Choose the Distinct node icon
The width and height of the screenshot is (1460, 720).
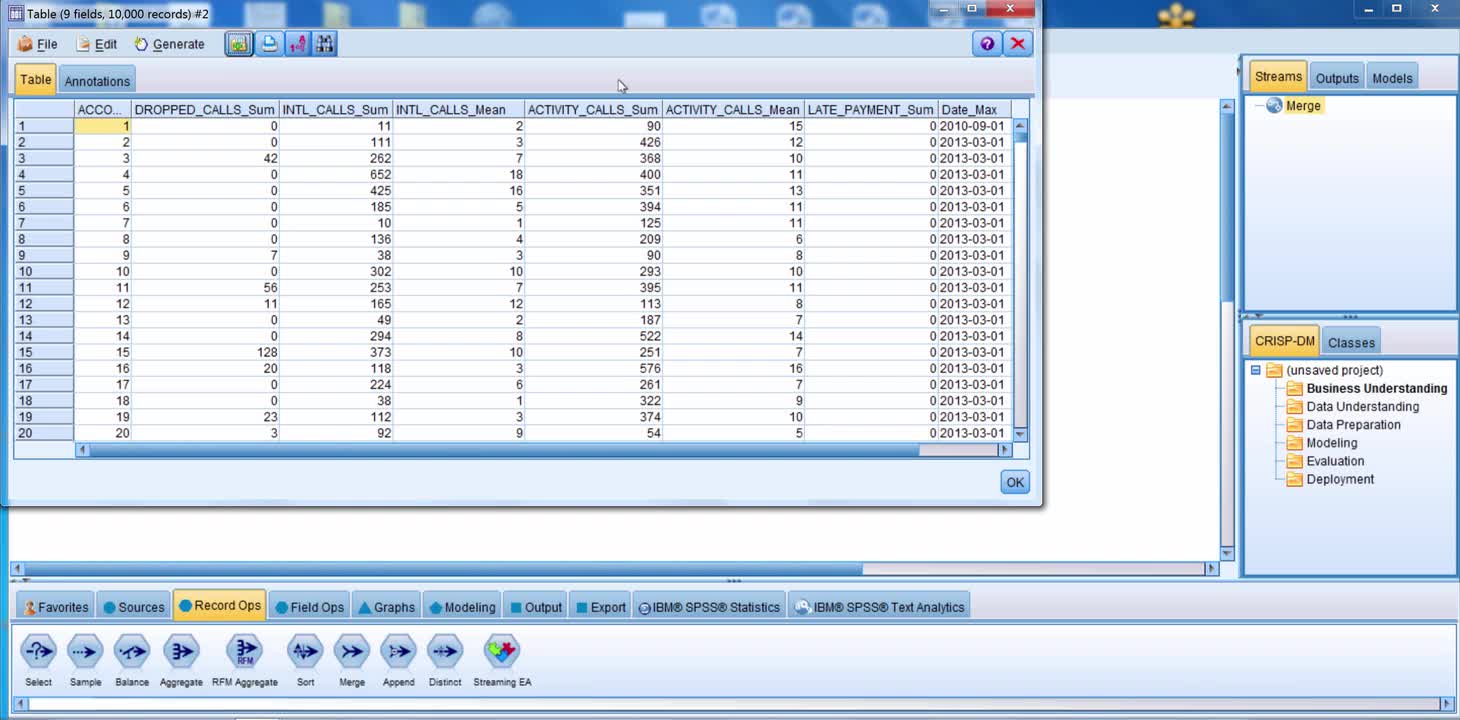445,652
